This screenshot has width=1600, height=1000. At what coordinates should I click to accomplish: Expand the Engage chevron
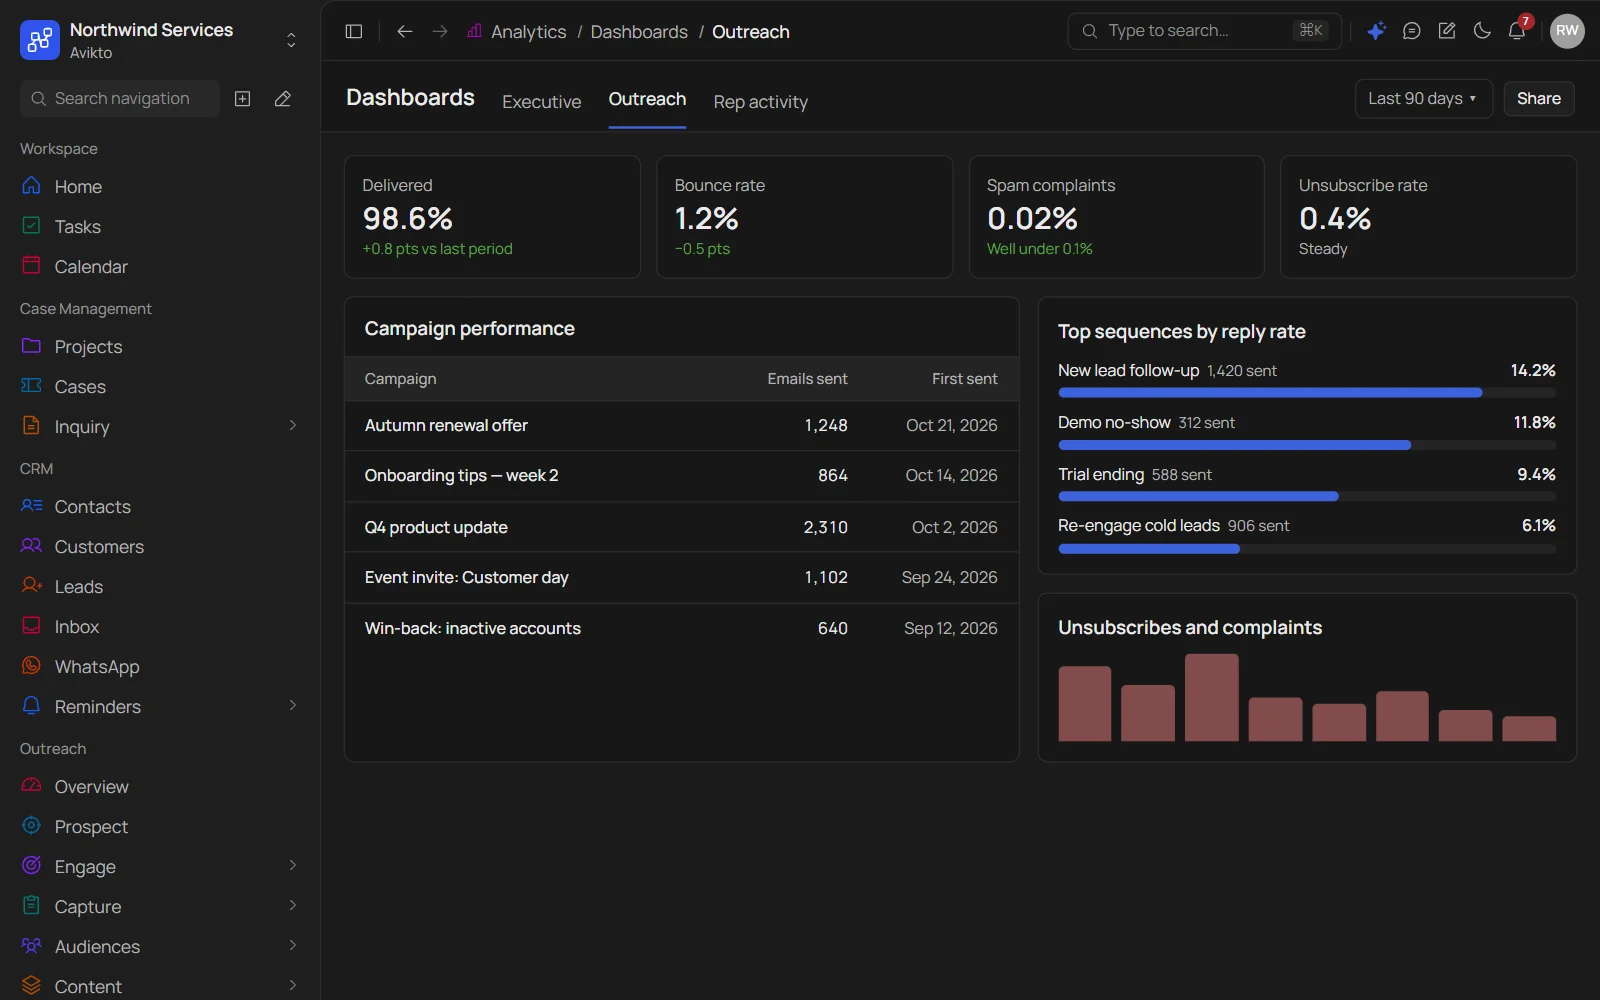(x=292, y=866)
